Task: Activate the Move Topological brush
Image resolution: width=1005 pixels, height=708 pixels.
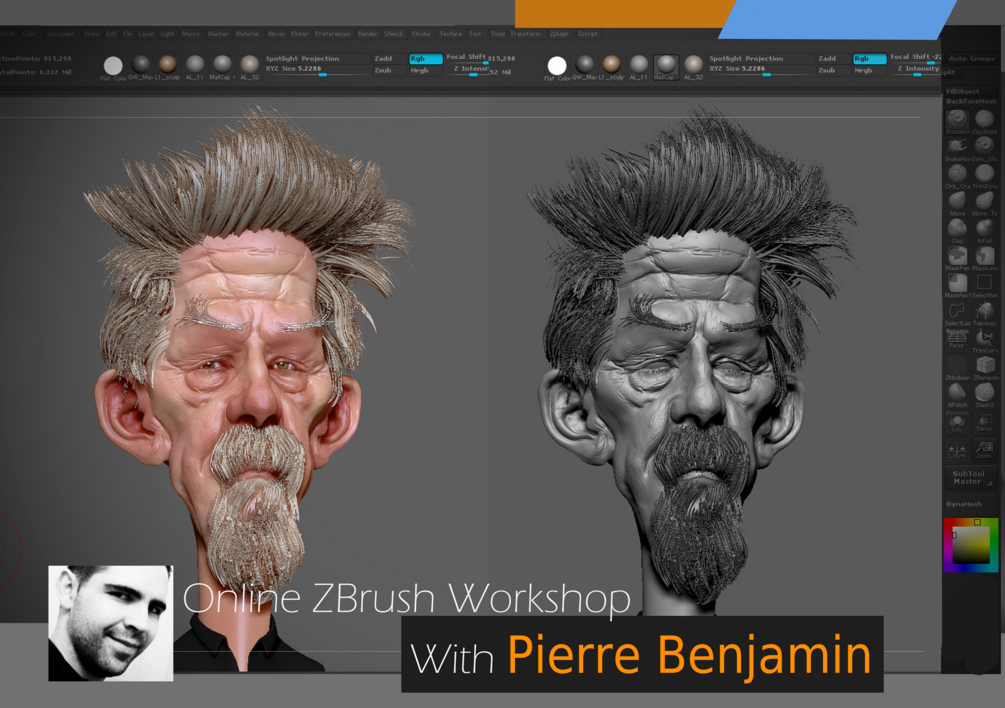Action: pos(984,202)
